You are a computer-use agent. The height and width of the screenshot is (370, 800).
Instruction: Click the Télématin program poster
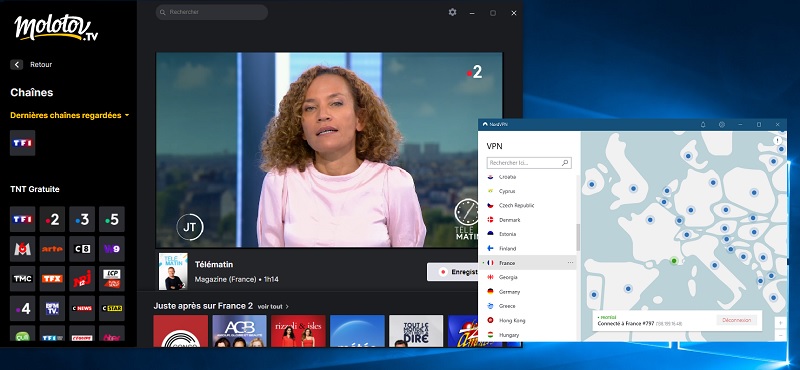(x=173, y=272)
